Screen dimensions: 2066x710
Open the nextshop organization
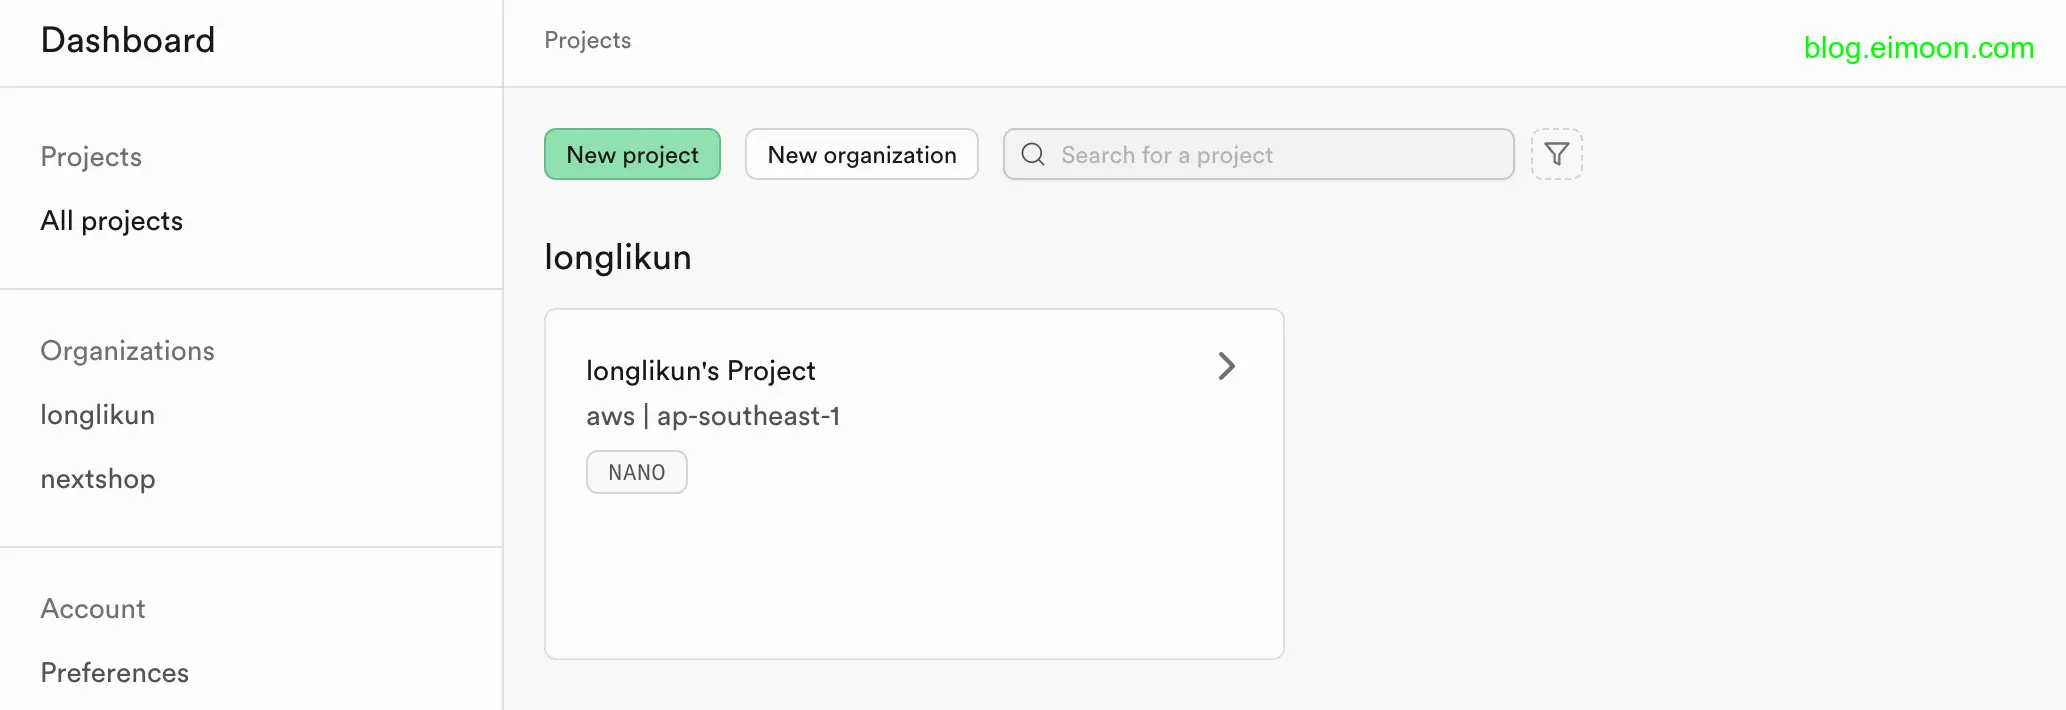coord(98,479)
